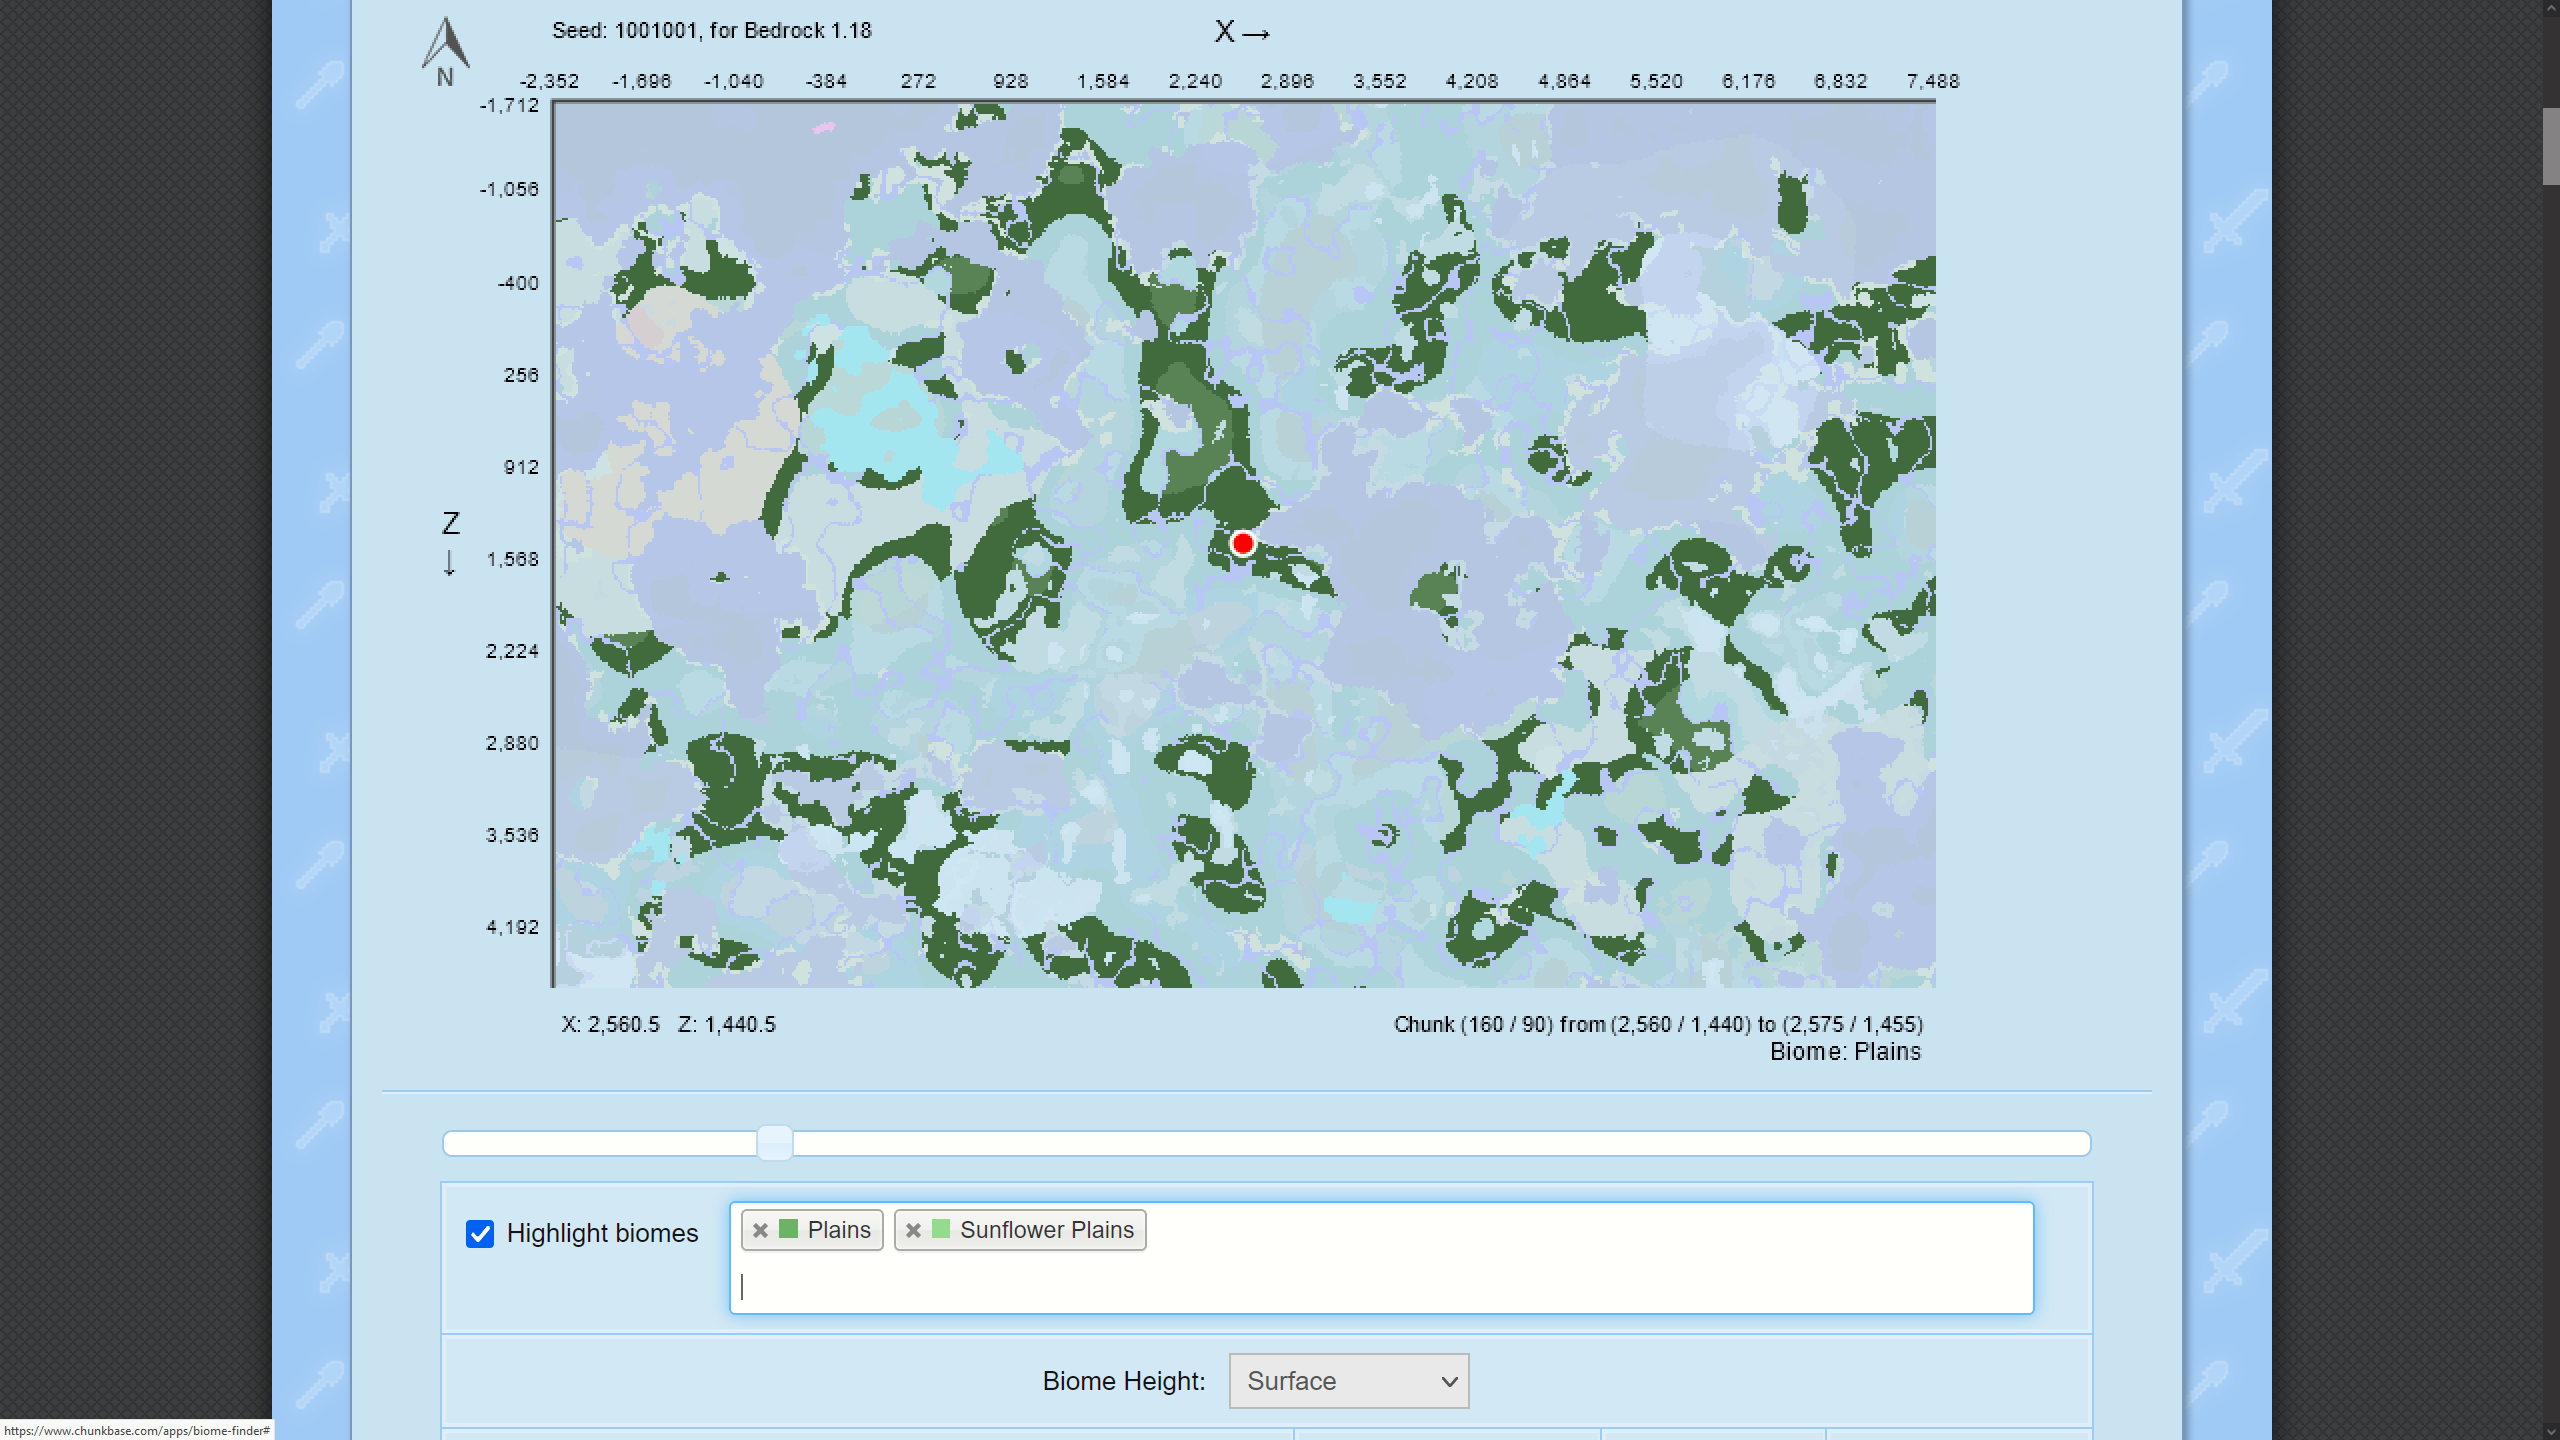This screenshot has height=1440, width=2560.
Task: Click the dark green Plains color swatch
Action: (789, 1230)
